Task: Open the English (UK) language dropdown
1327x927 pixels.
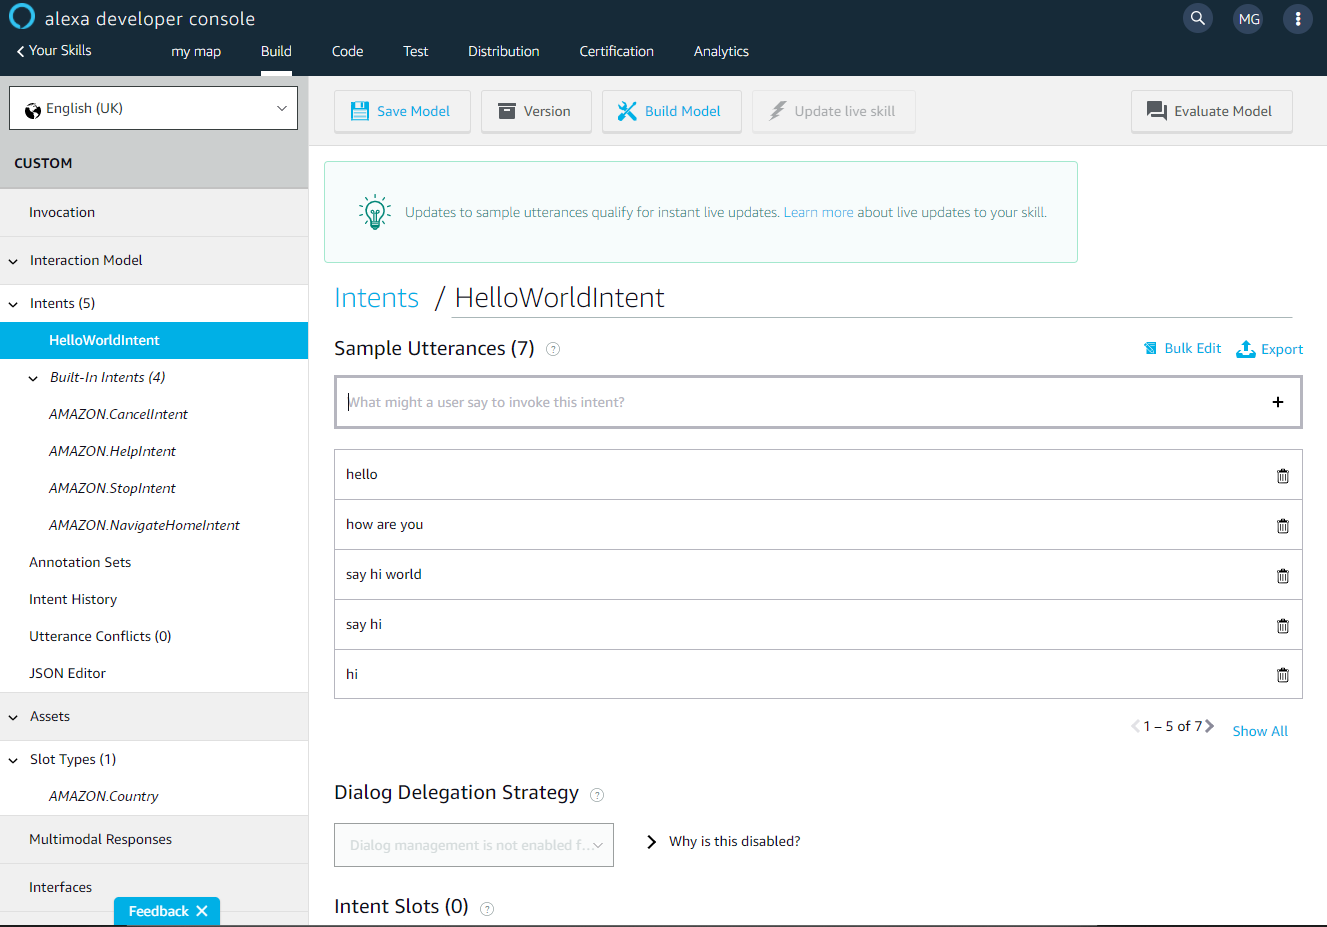Action: (153, 108)
